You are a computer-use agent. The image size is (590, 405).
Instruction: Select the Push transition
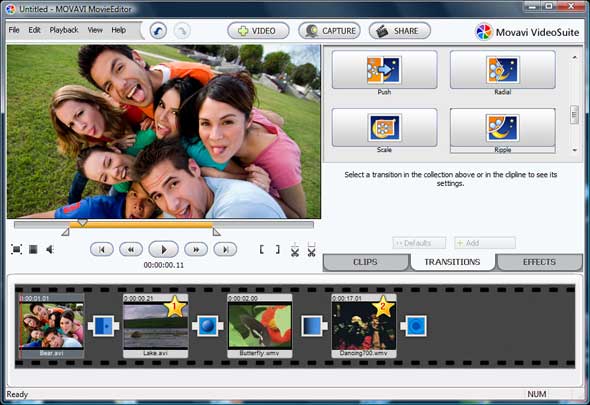[x=384, y=70]
